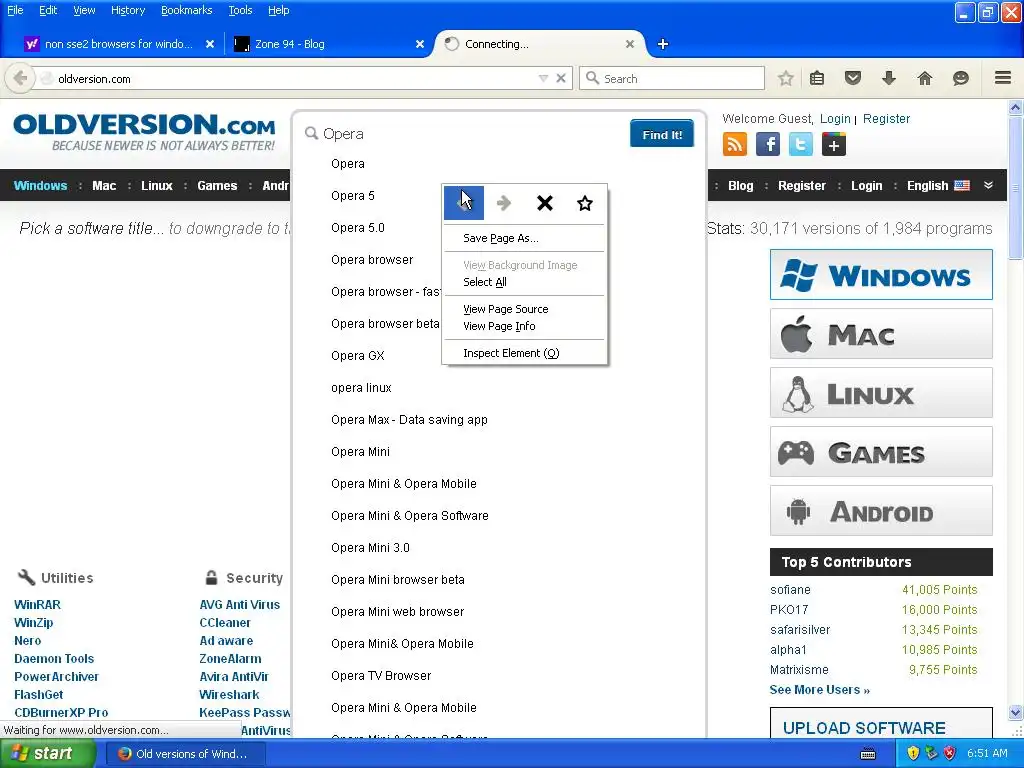Viewport: 1024px width, 768px height.
Task: Click the oldversion.com address bar
Action: pyautogui.click(x=287, y=78)
